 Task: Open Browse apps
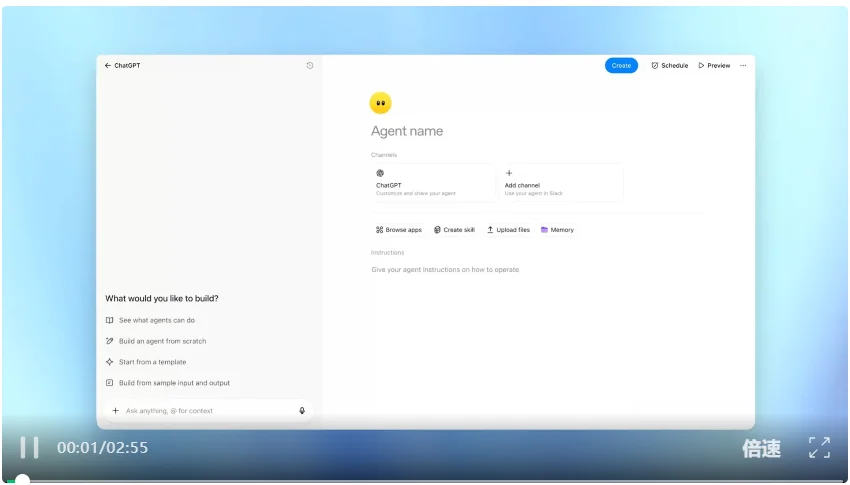[x=398, y=230]
